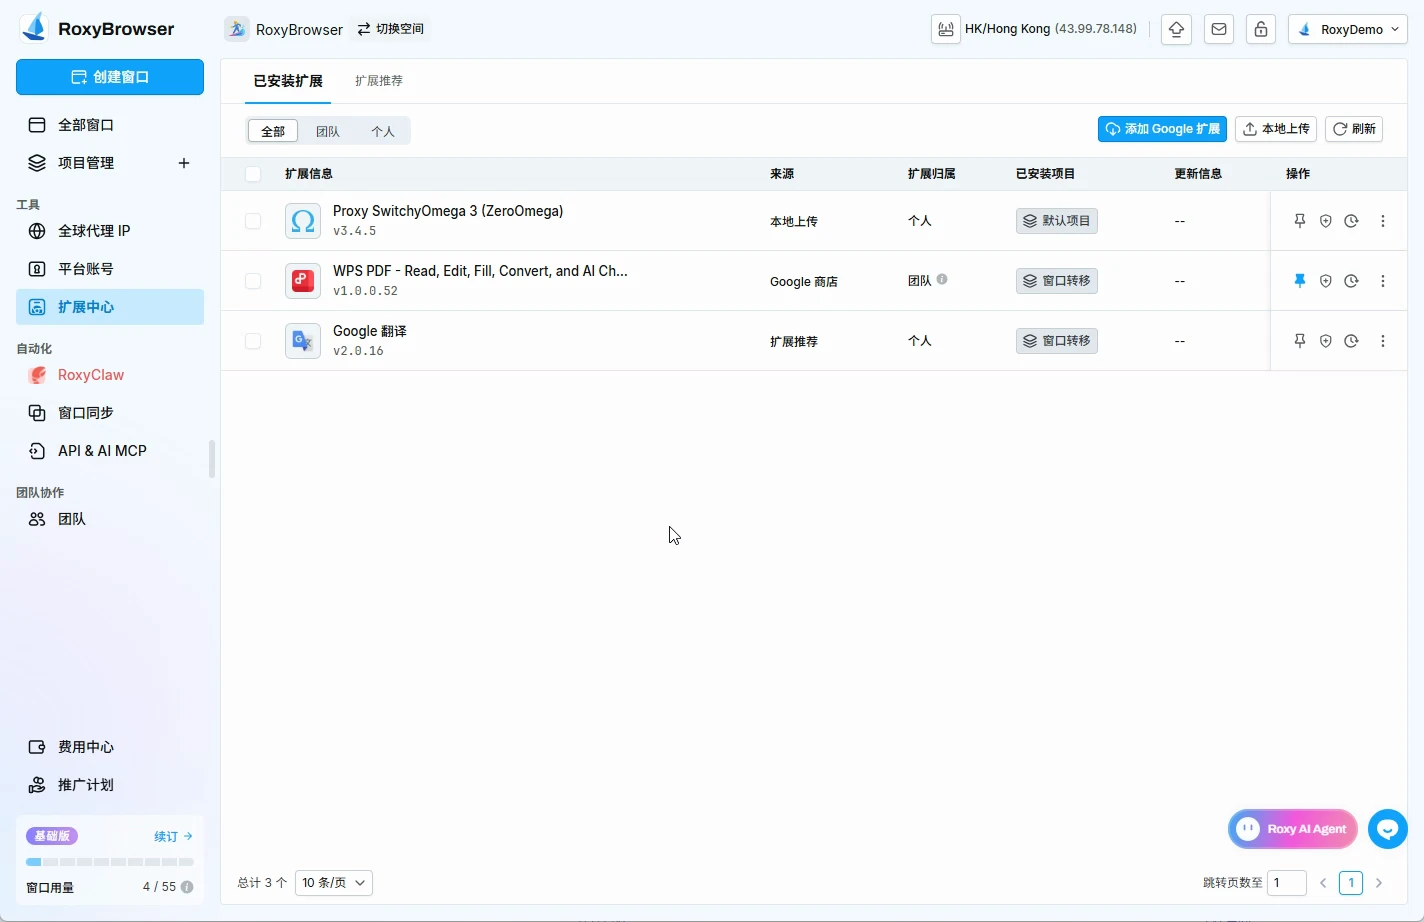1424x922 pixels.
Task: Check the Proxy SwitchyOmega 3 row checkbox
Action: tap(253, 221)
